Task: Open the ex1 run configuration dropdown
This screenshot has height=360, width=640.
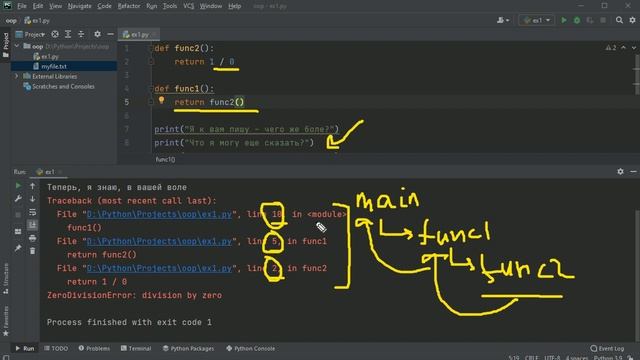Action: click(x=536, y=20)
